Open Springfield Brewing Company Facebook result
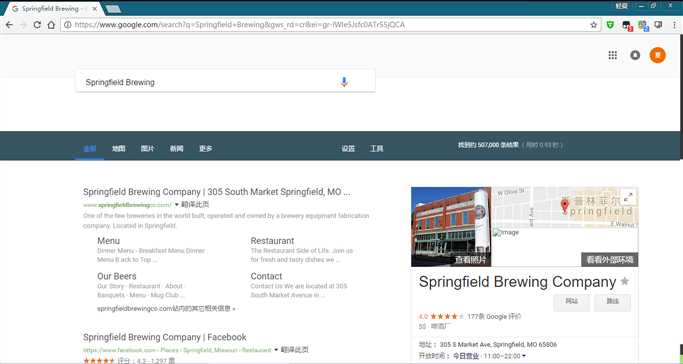The height and width of the screenshot is (364, 683). [x=165, y=337]
